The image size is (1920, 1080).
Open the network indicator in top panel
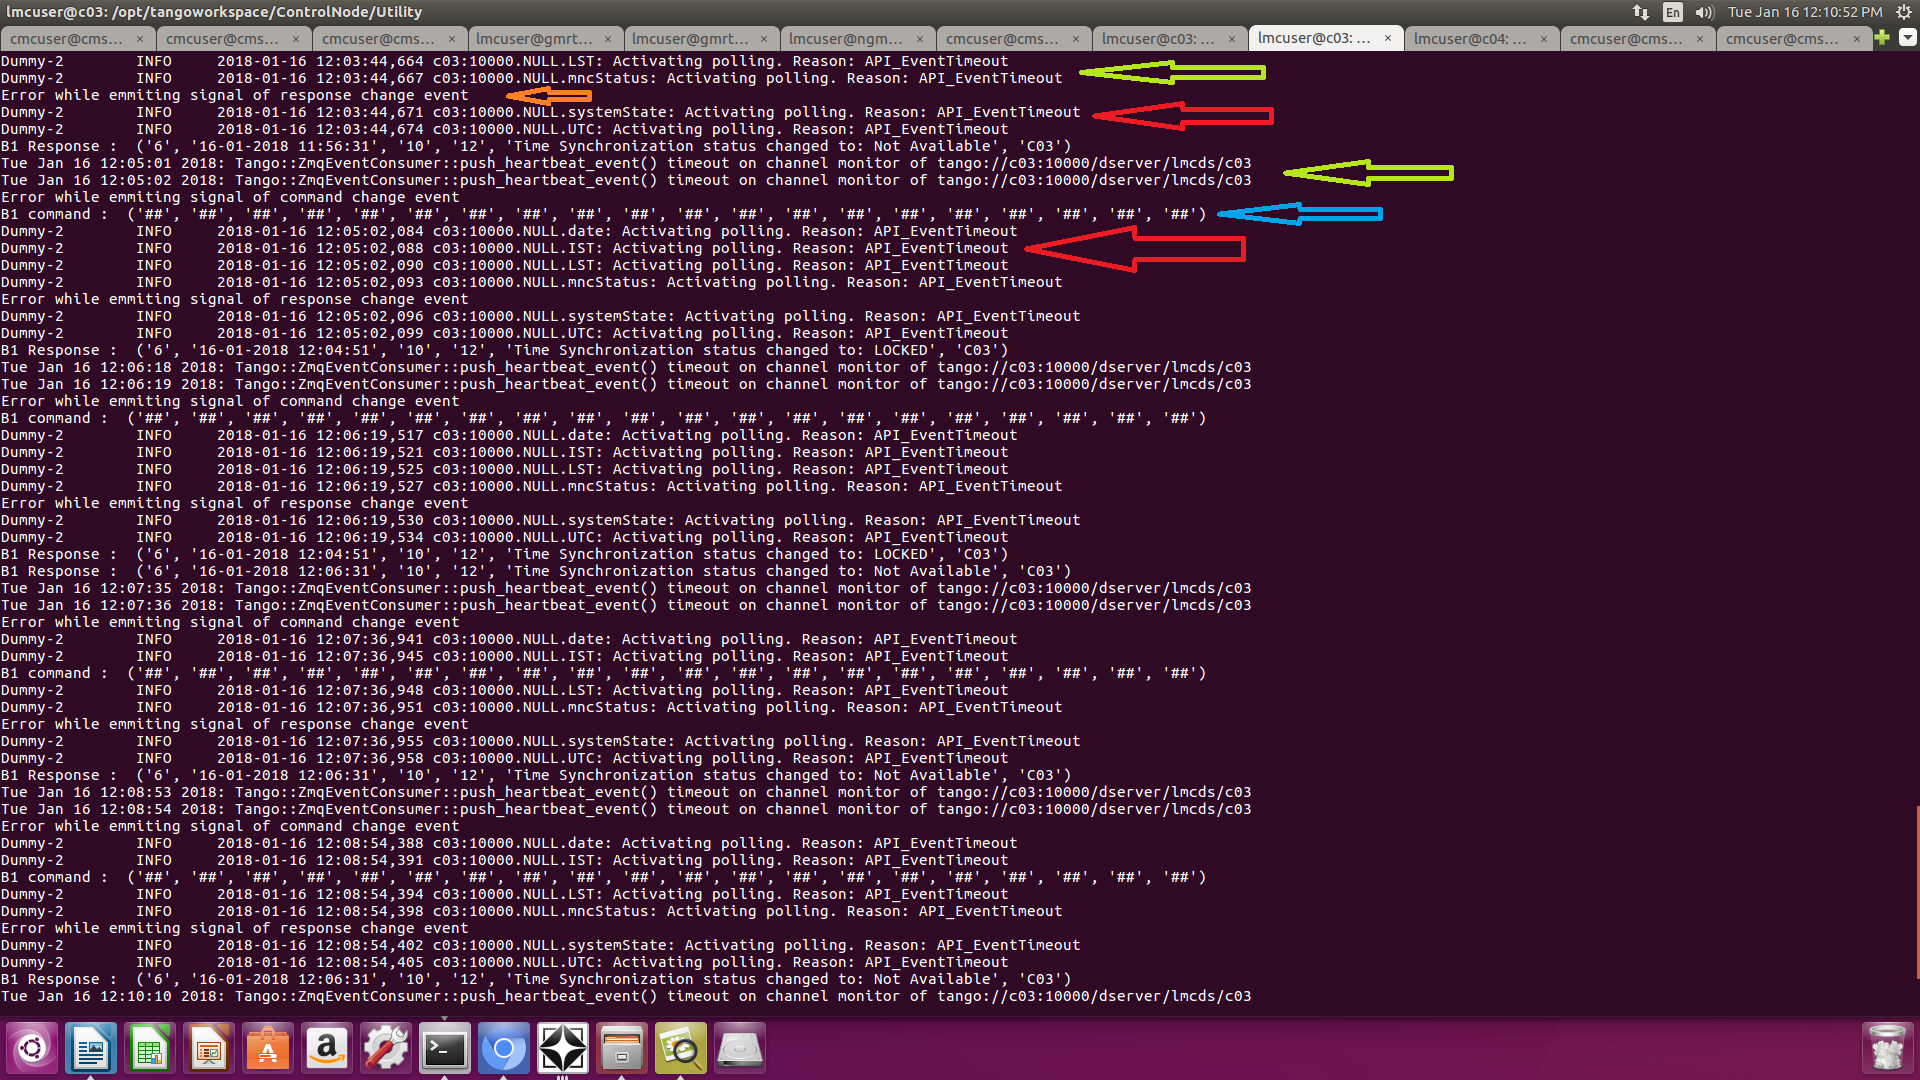click(x=1641, y=12)
